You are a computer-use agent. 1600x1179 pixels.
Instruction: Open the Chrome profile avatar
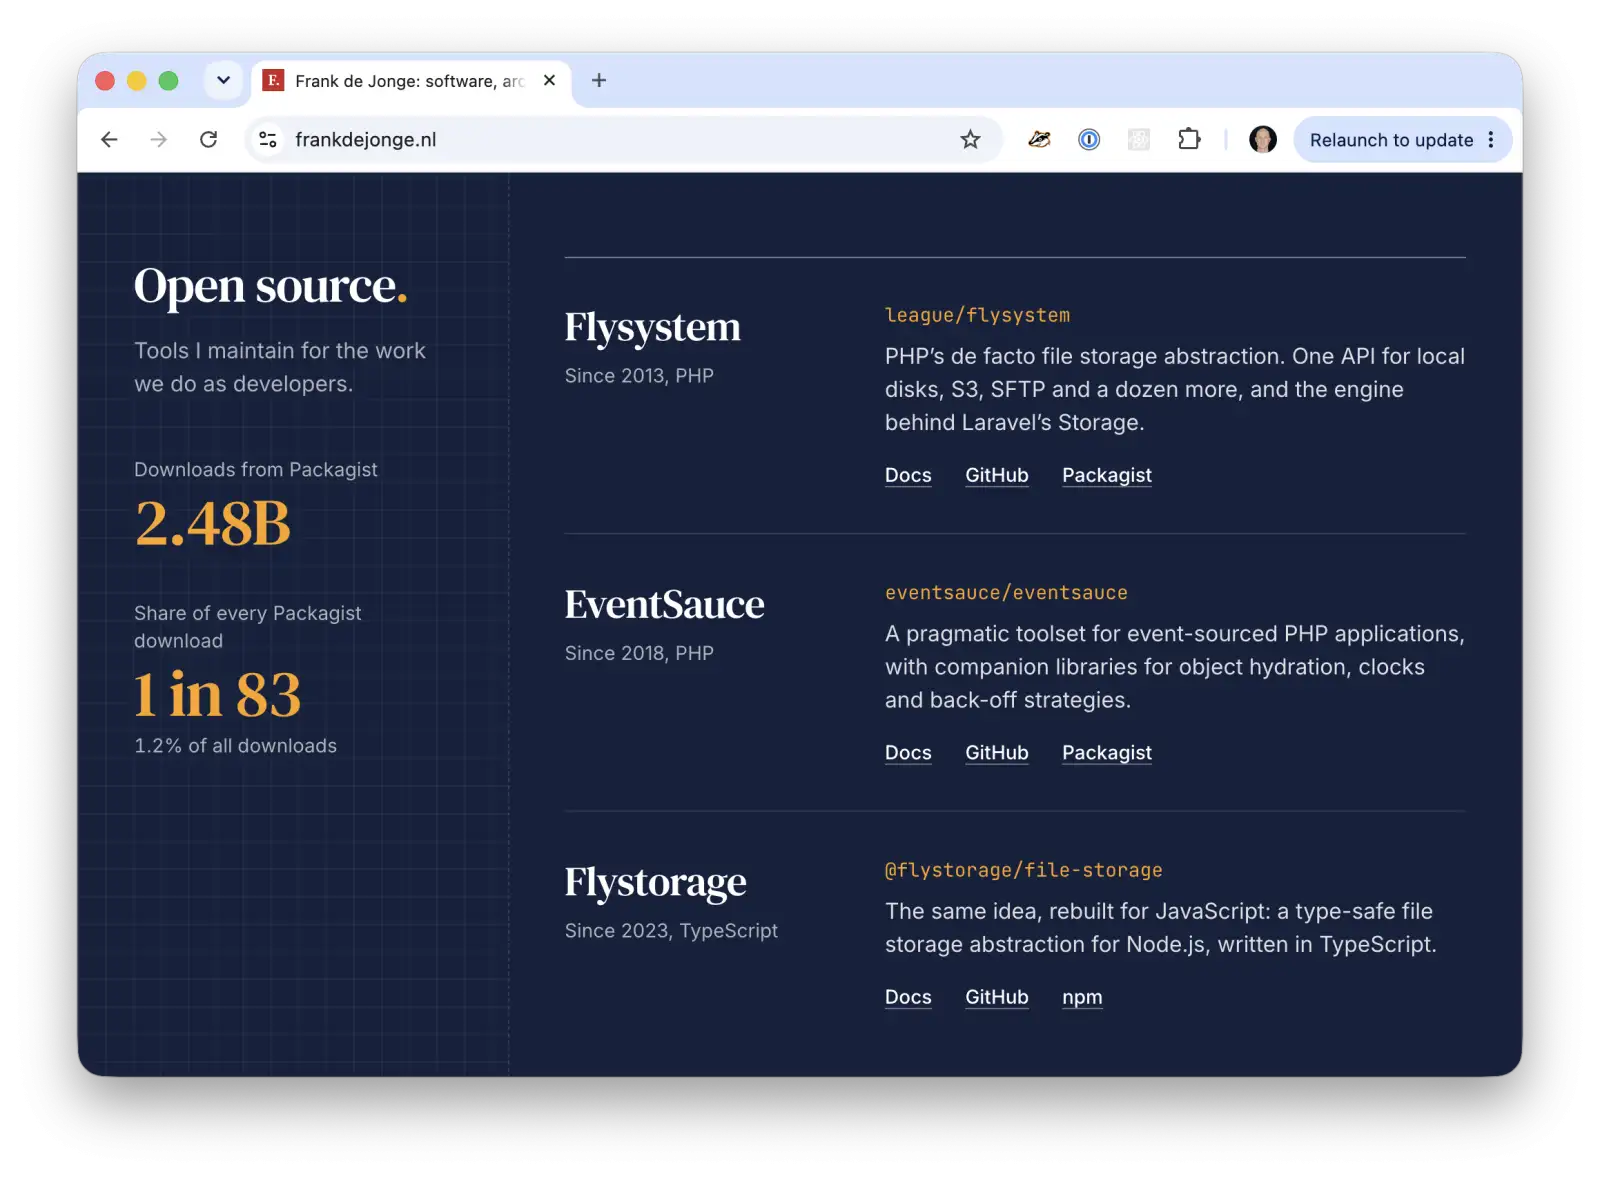click(x=1263, y=140)
